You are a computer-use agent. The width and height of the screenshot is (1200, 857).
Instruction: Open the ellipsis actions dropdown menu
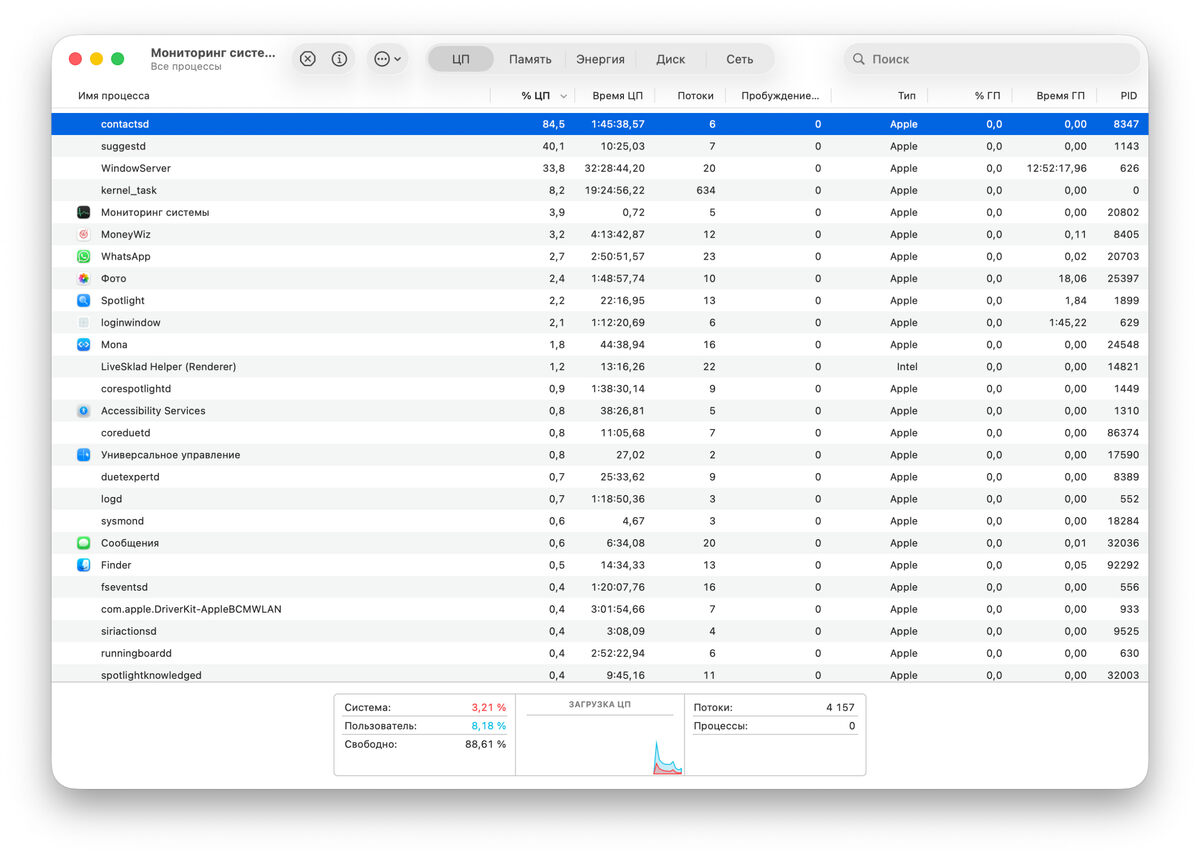(388, 59)
